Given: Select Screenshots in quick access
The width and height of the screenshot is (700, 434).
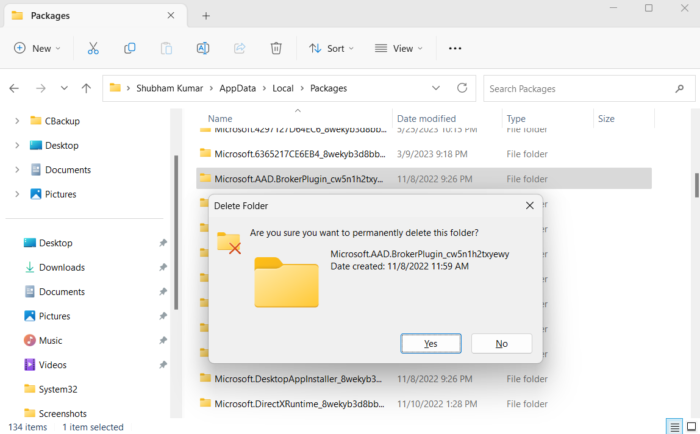Looking at the screenshot, I should click(x=62, y=413).
